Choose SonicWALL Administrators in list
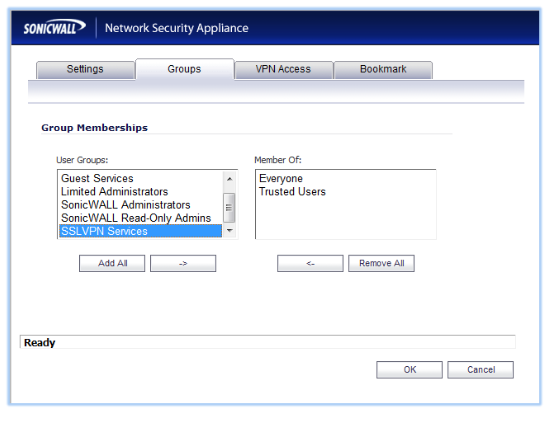Viewport: 553px width, 421px height. pyautogui.click(x=141, y=205)
